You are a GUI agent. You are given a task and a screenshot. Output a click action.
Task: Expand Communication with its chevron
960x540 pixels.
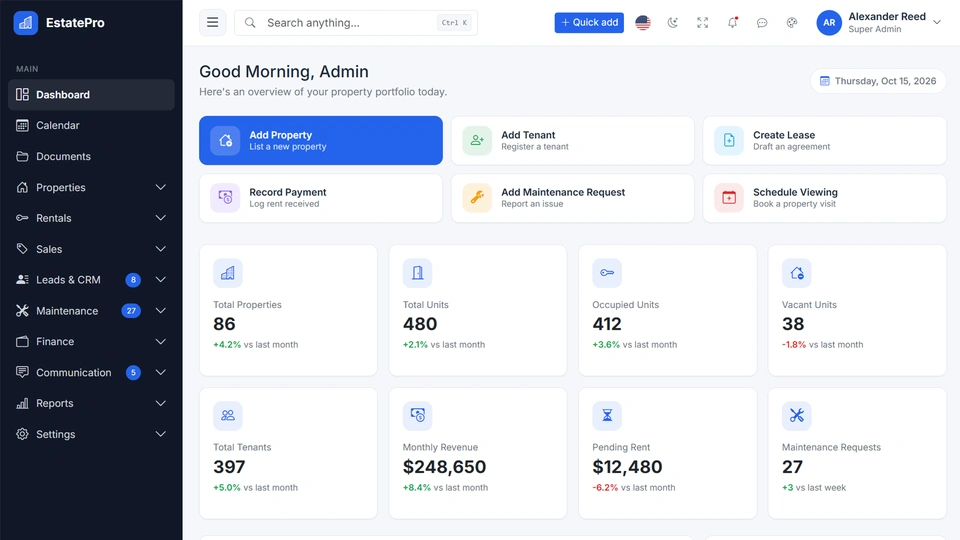pyautogui.click(x=160, y=372)
